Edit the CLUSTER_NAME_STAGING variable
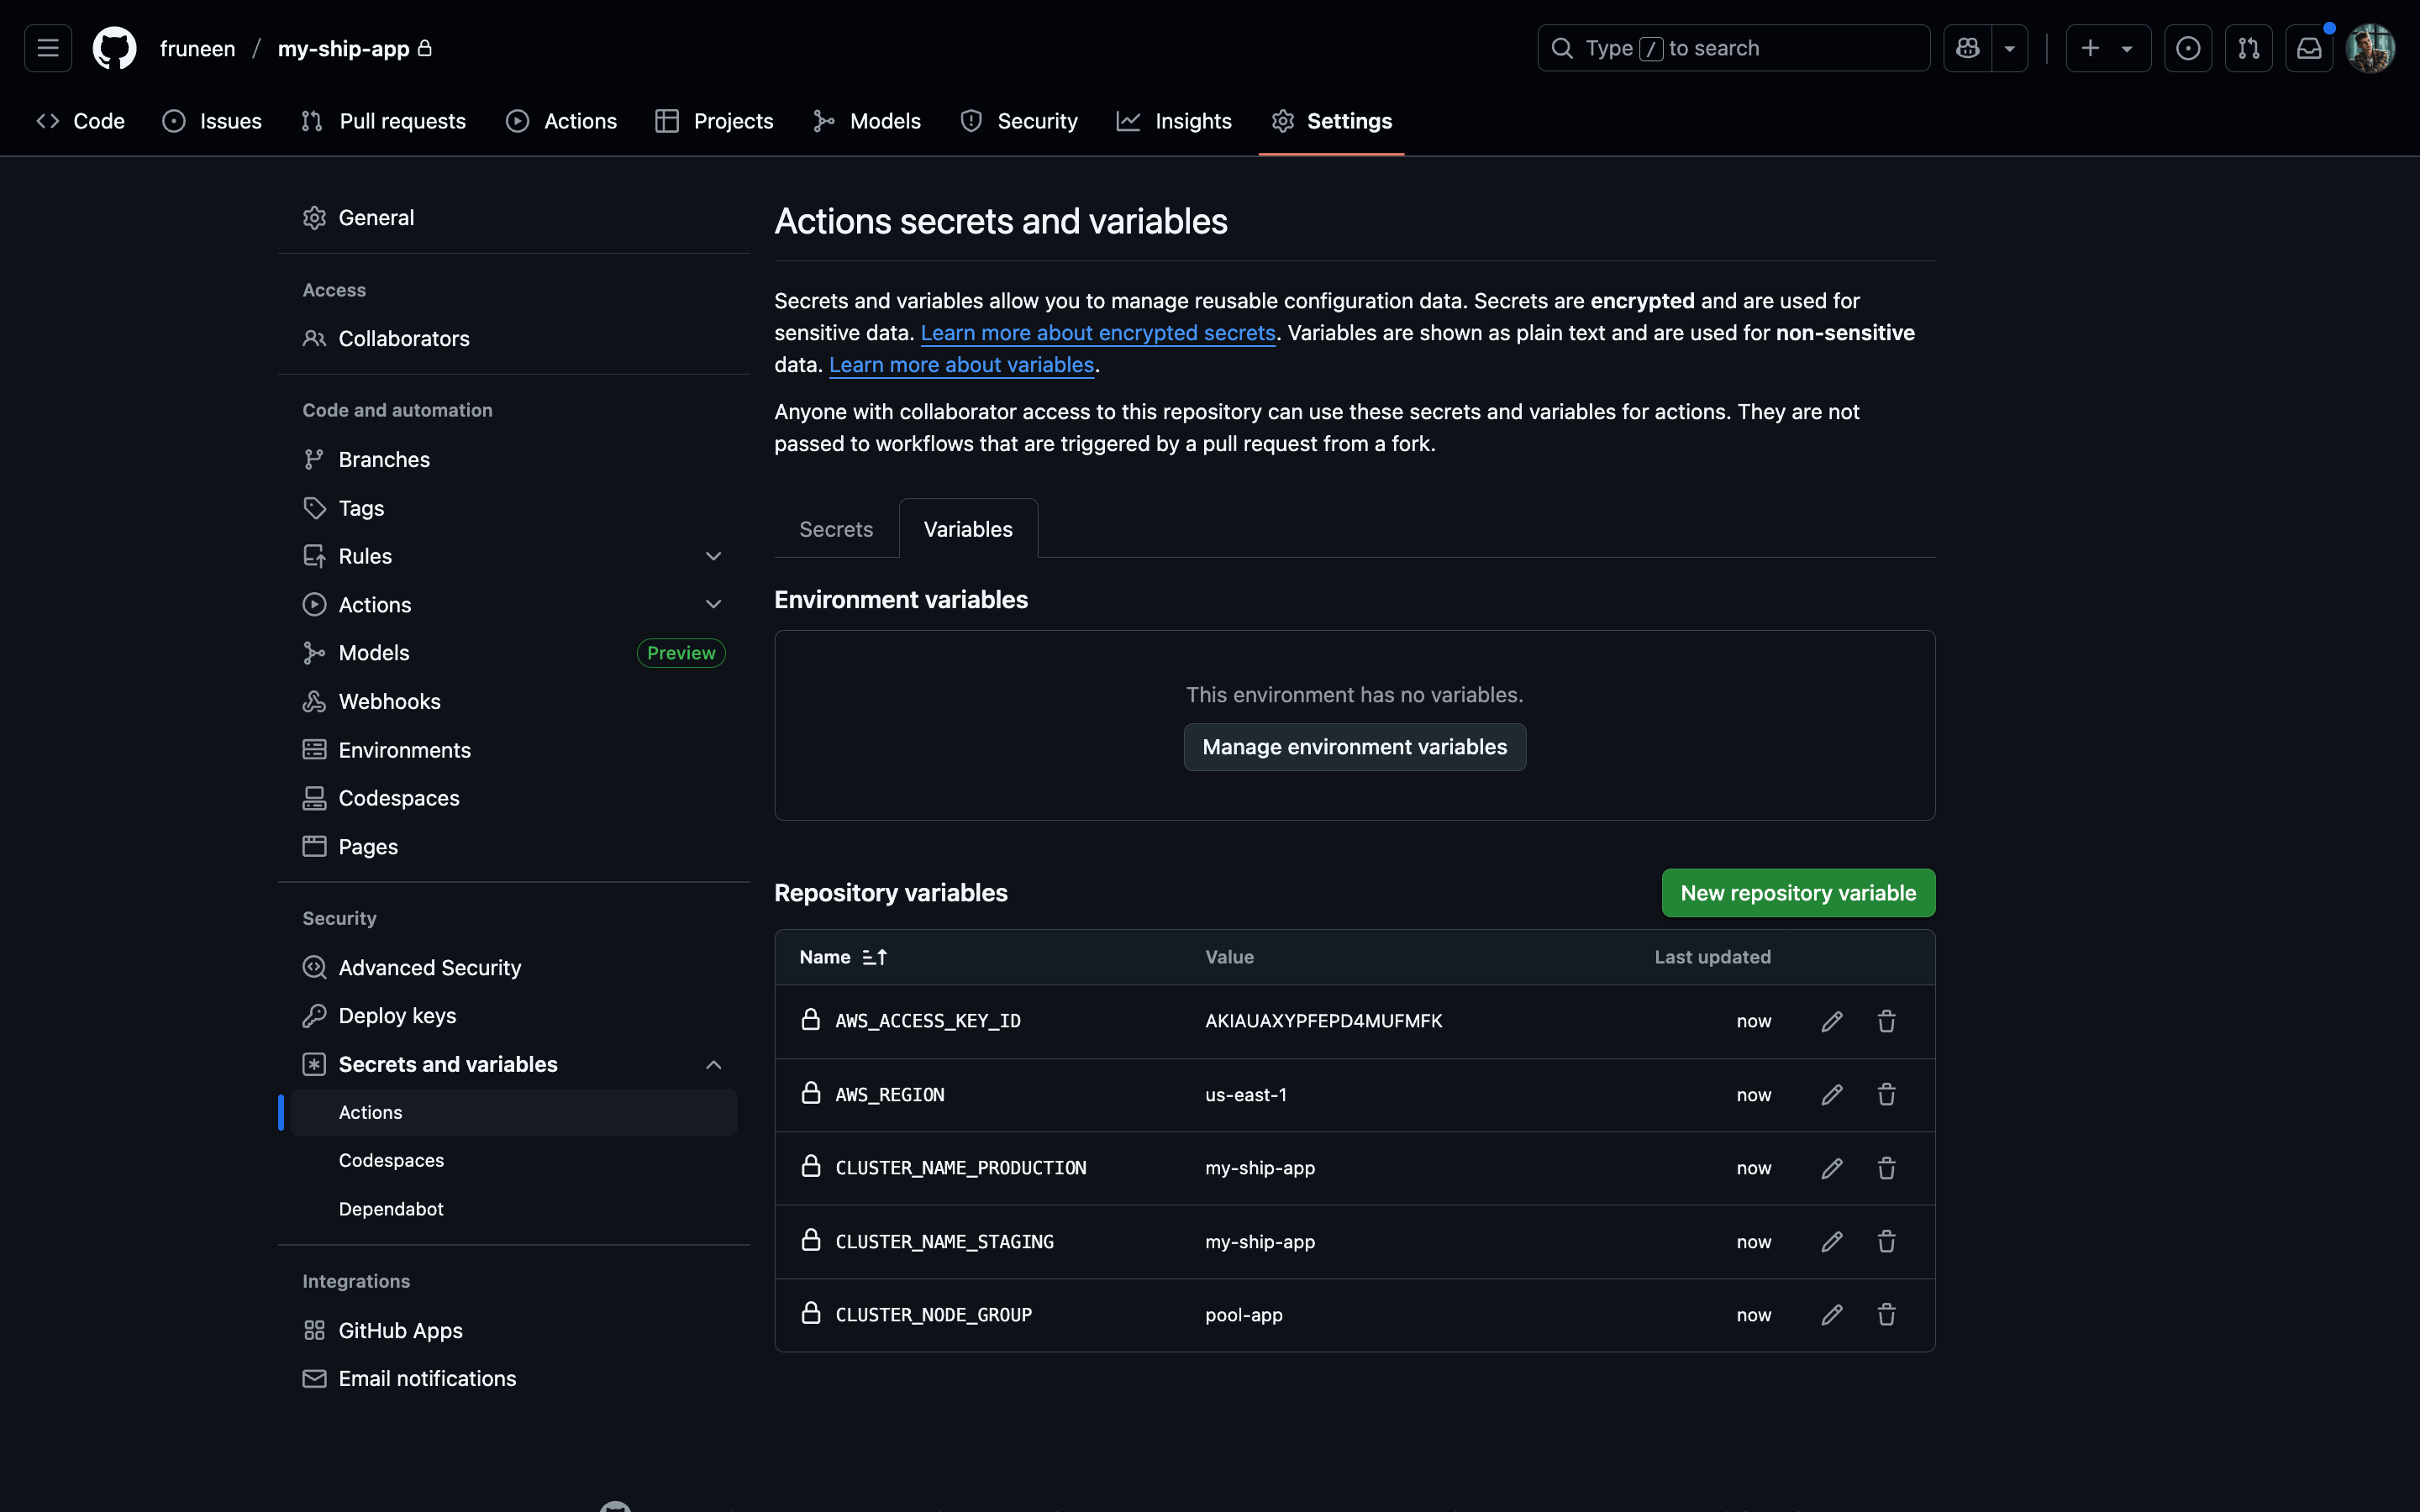Screen dimensions: 2420x1512 [x=1831, y=1241]
